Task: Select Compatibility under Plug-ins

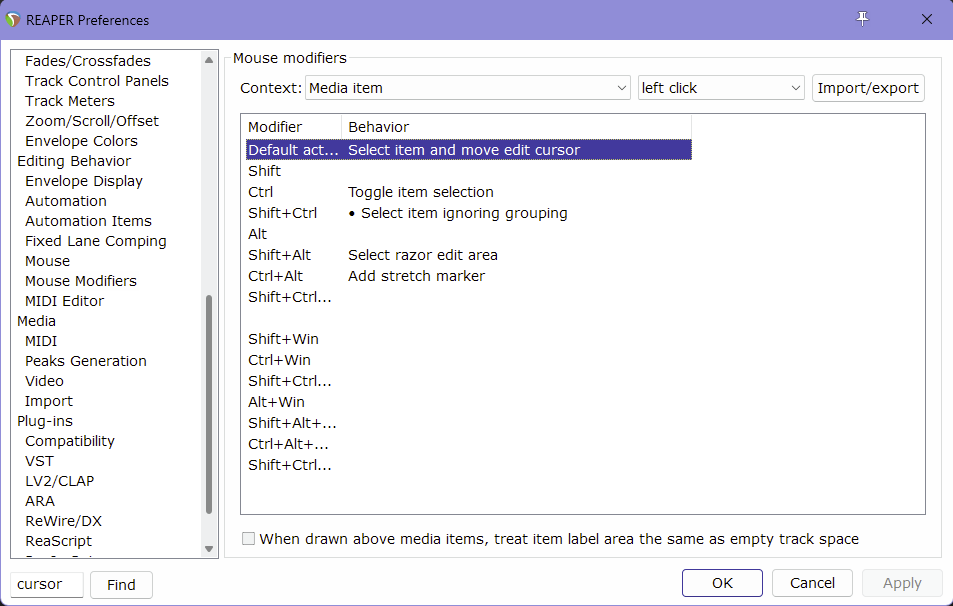Action: pos(70,441)
